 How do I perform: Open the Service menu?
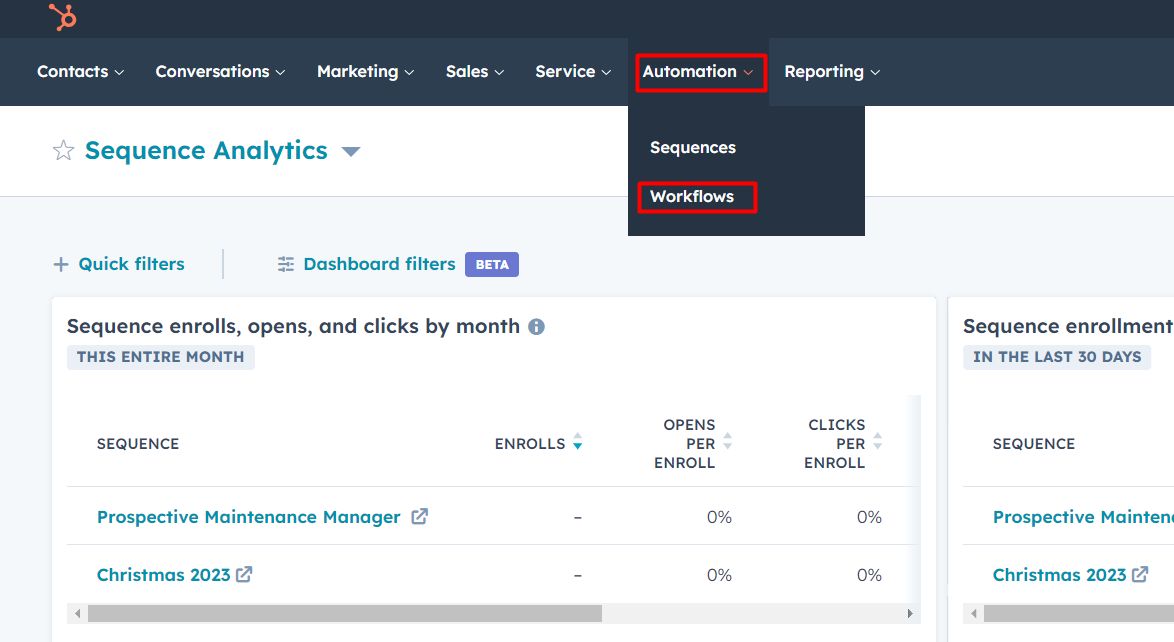[573, 71]
